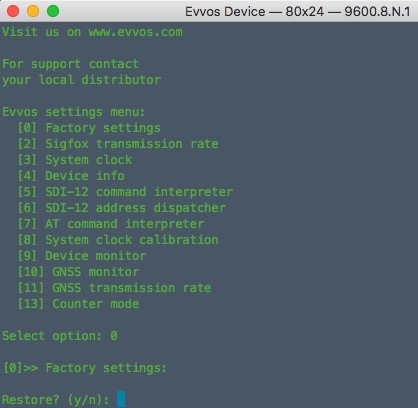Click the Counter mode option line
Viewport: 418px width, 408px height.
(x=78, y=304)
